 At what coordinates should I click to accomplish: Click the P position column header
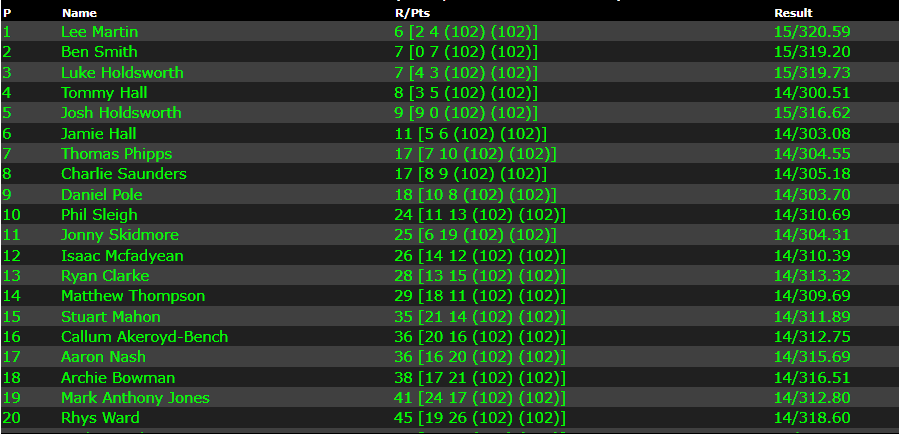coord(7,13)
